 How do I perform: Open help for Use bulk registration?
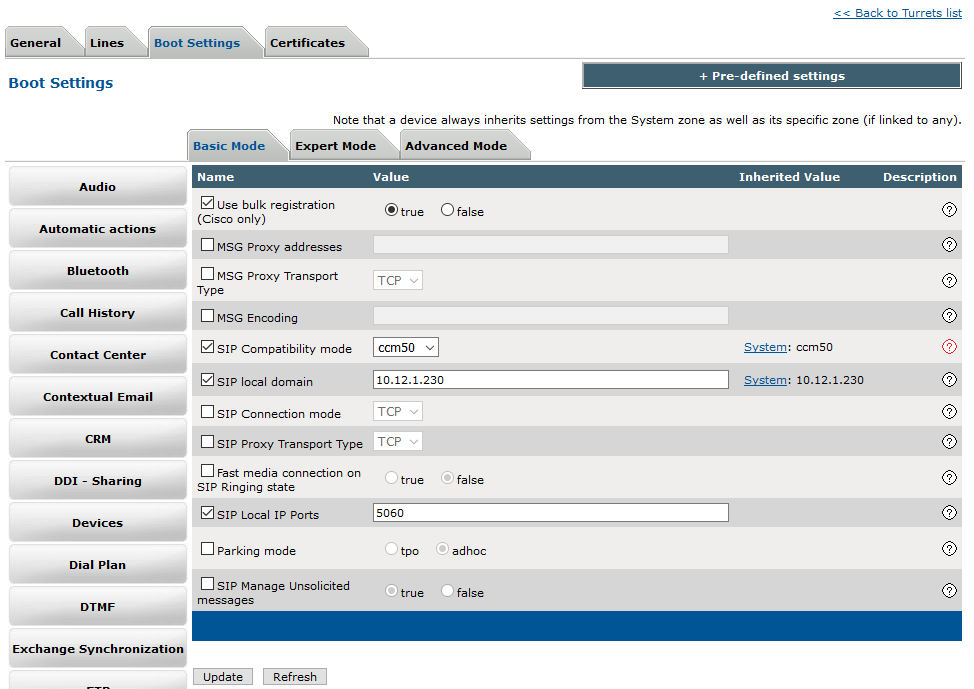(949, 210)
